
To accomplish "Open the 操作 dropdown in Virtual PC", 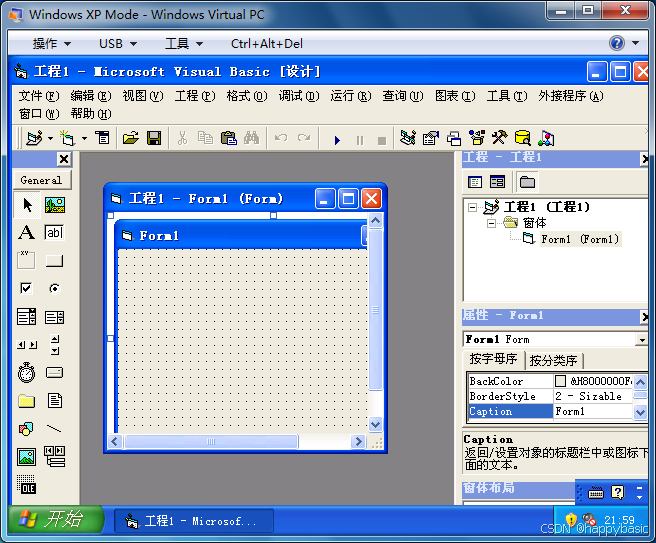I will tap(52, 44).
